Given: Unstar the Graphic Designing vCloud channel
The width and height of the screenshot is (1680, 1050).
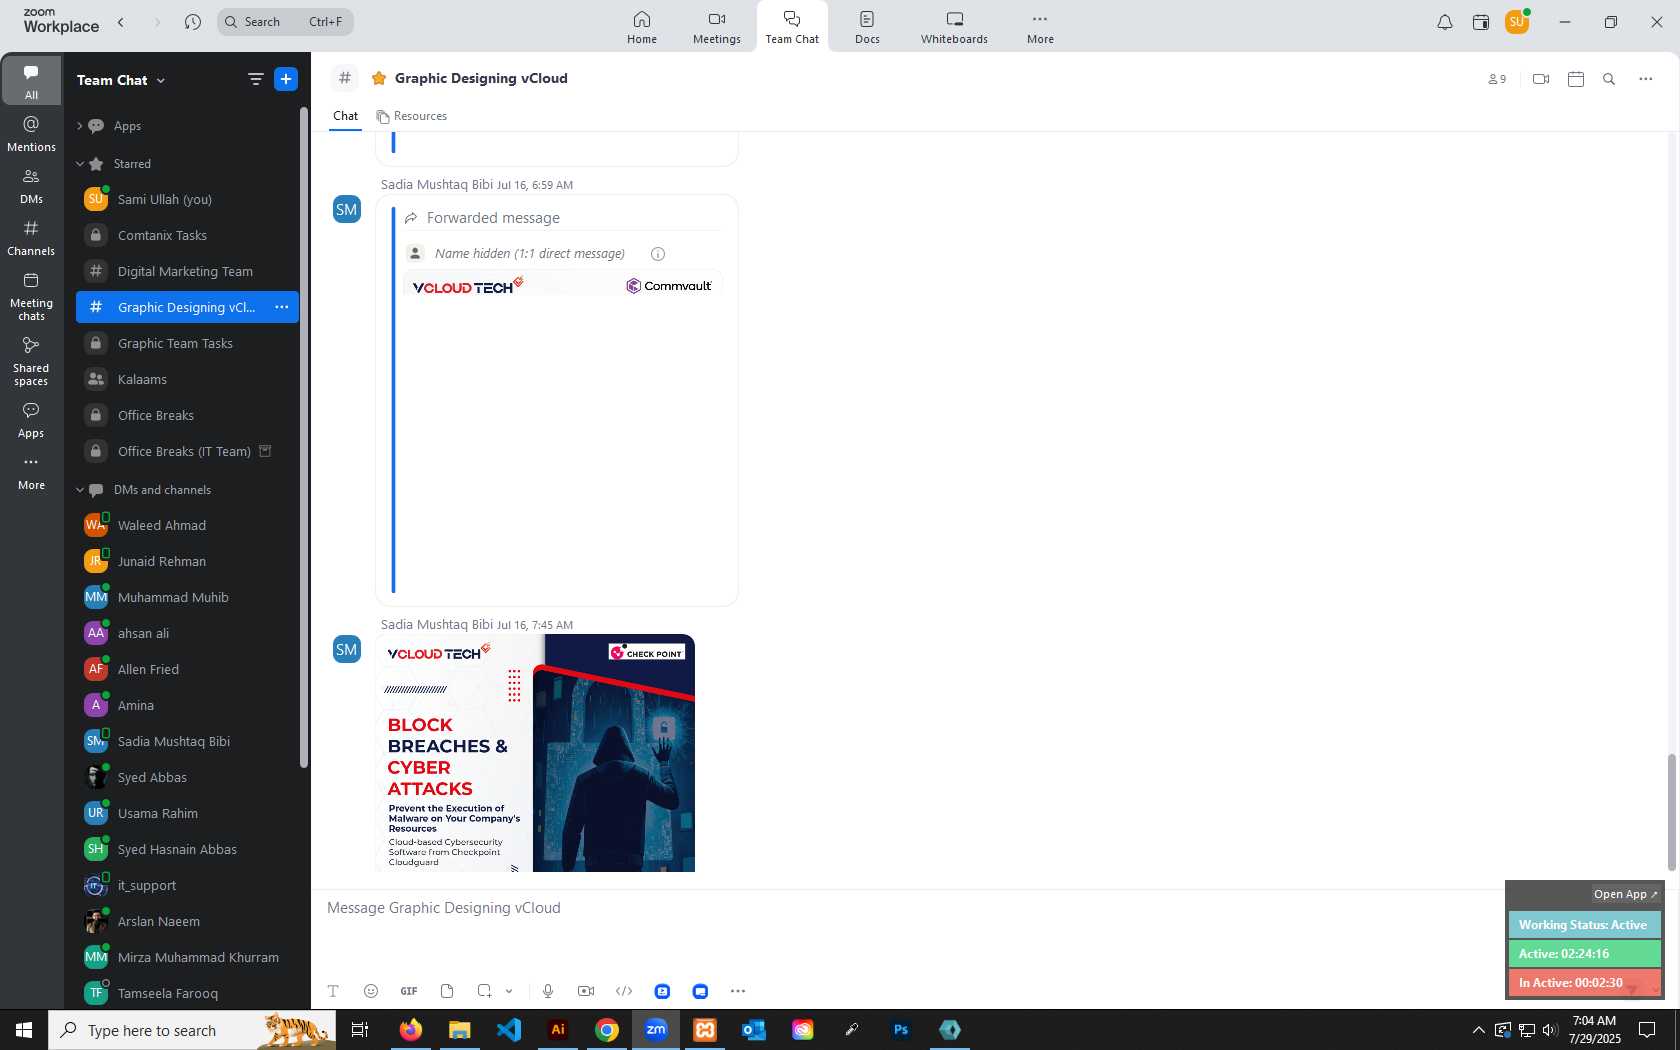Looking at the screenshot, I should 379,78.
